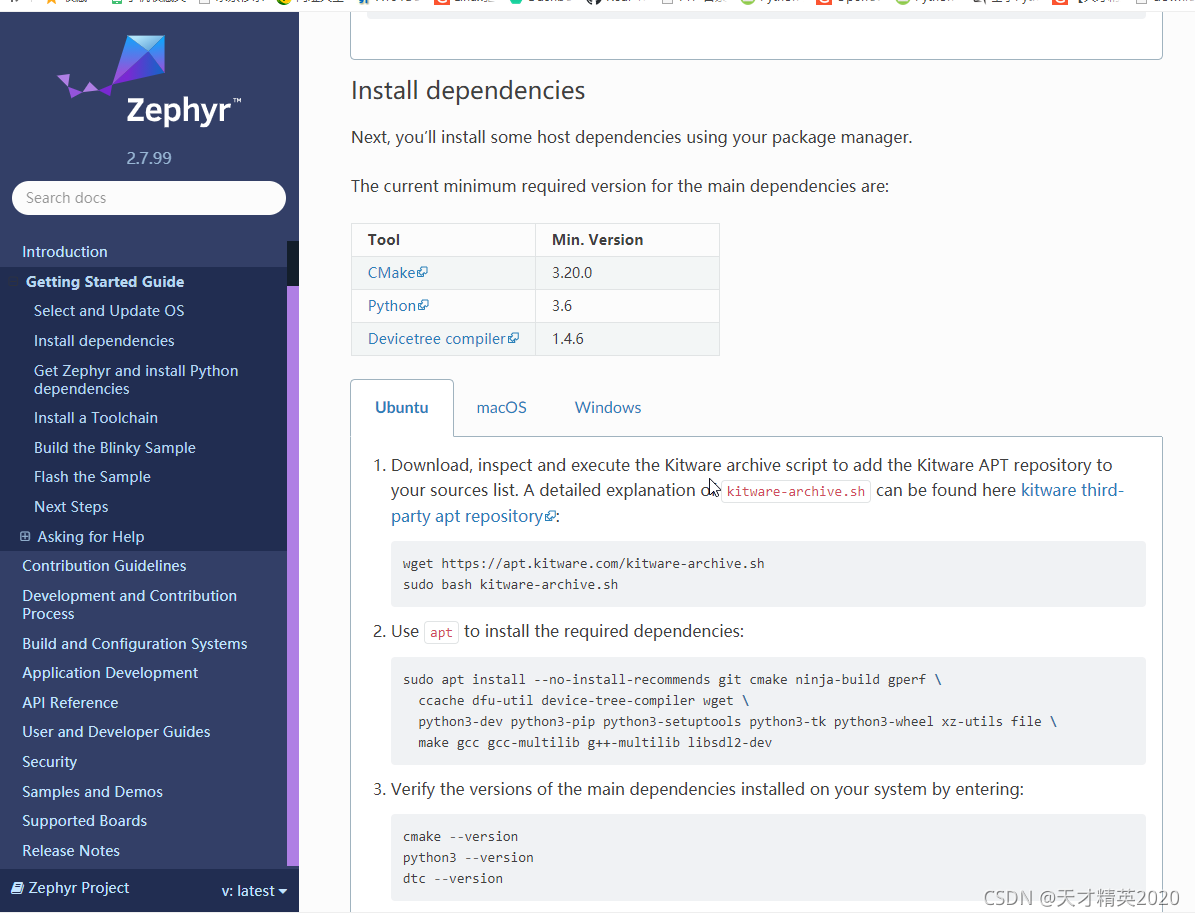
Task: Click the sidebar purple scrollbar
Action: click(x=293, y=576)
